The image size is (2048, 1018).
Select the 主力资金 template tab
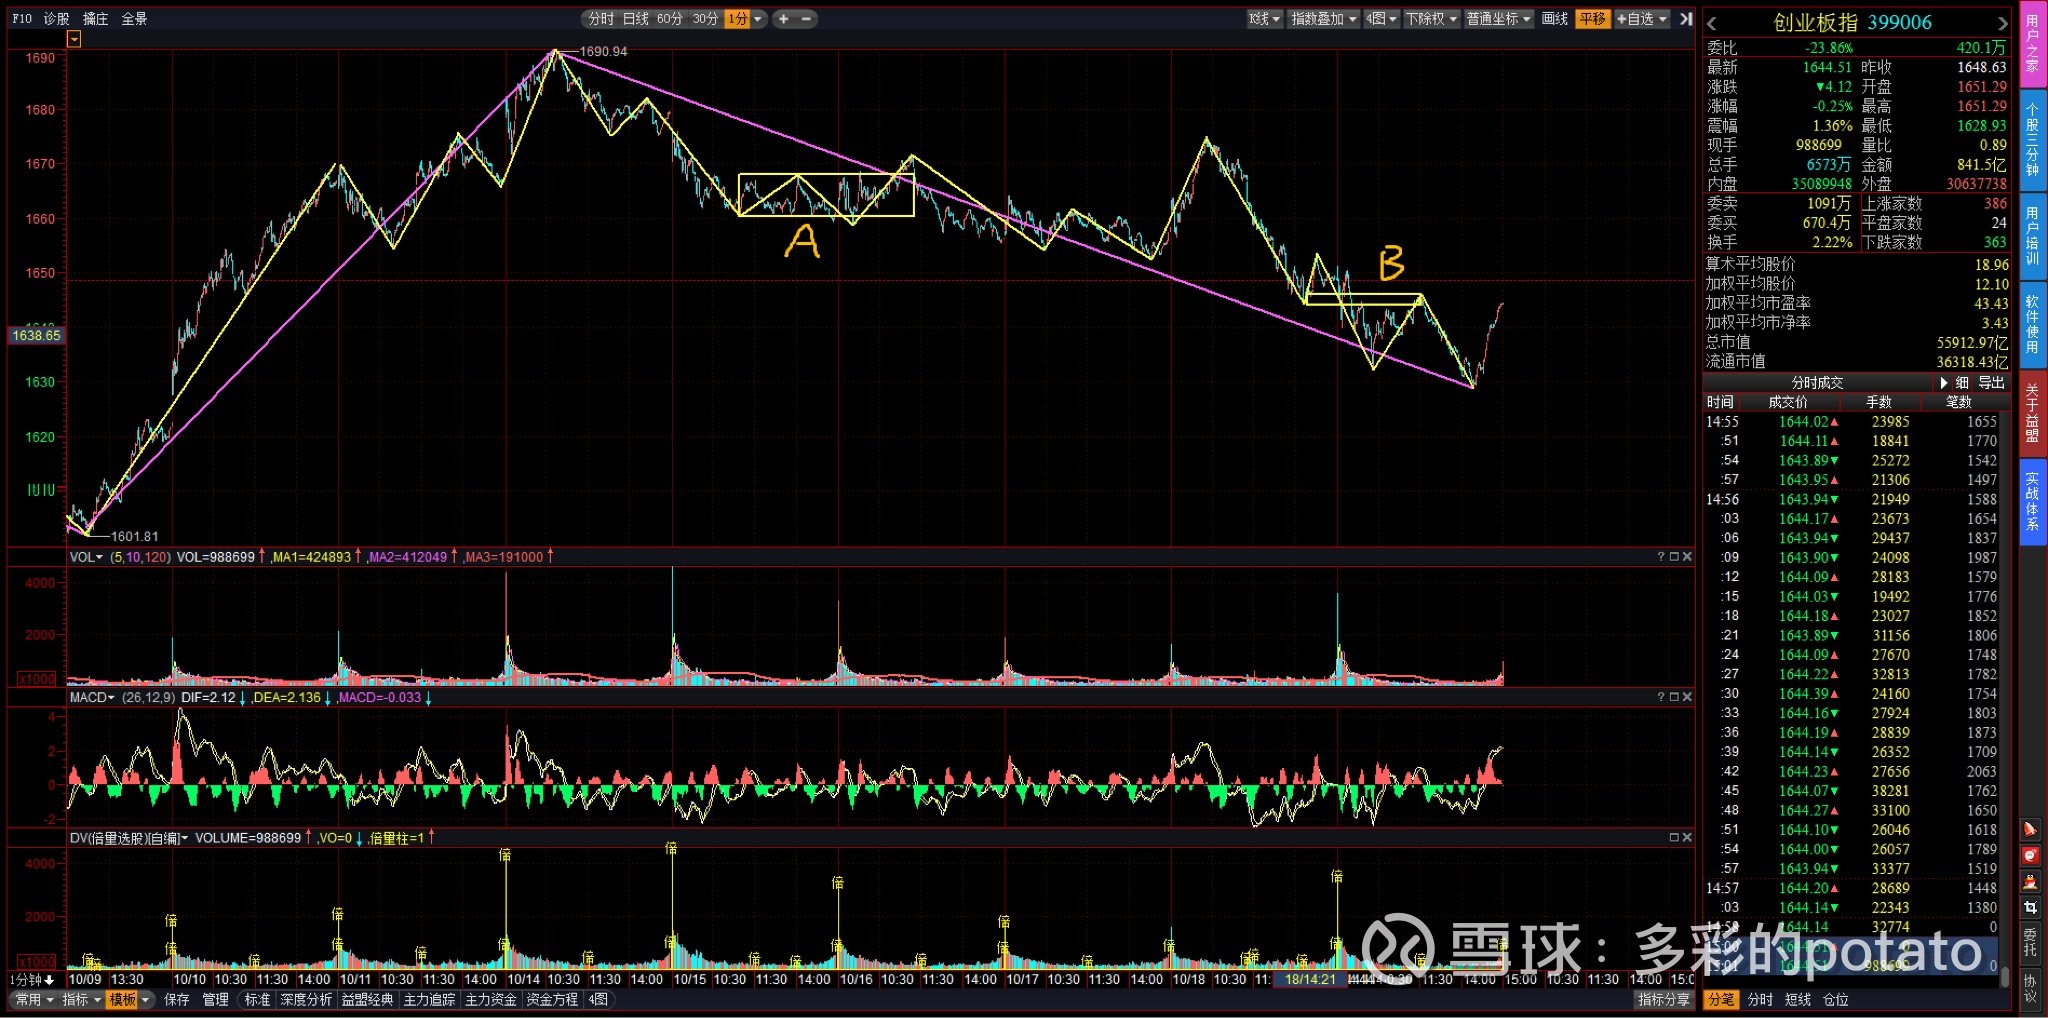click(x=491, y=1000)
